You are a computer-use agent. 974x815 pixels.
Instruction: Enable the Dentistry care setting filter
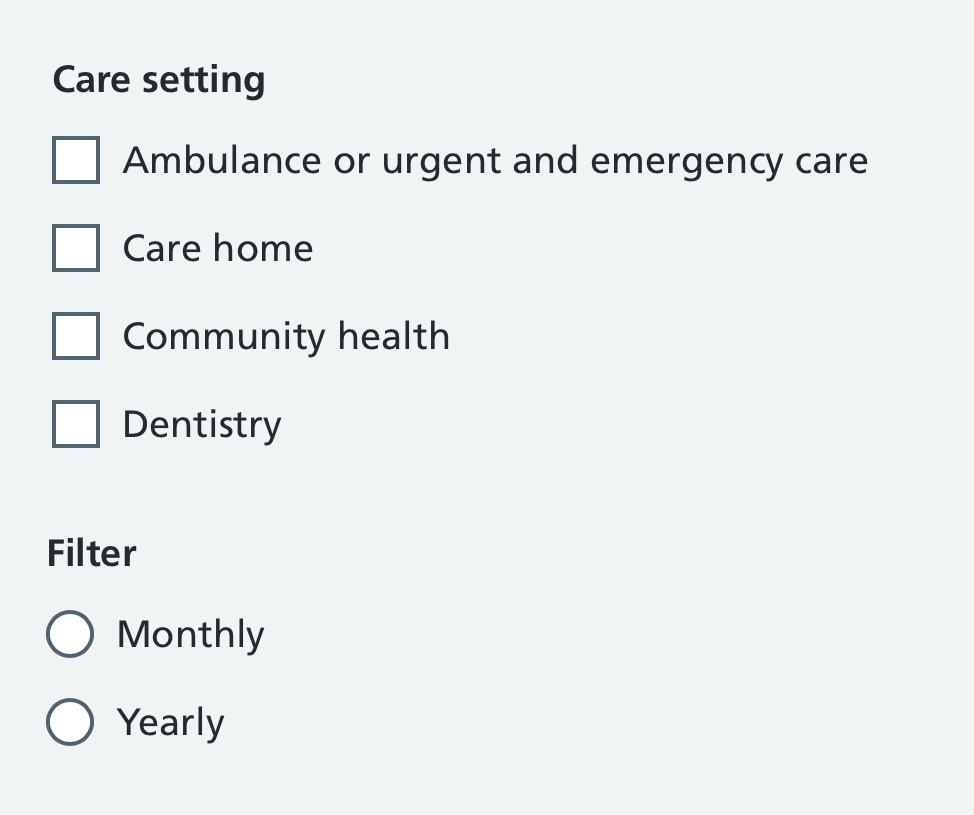(75, 423)
